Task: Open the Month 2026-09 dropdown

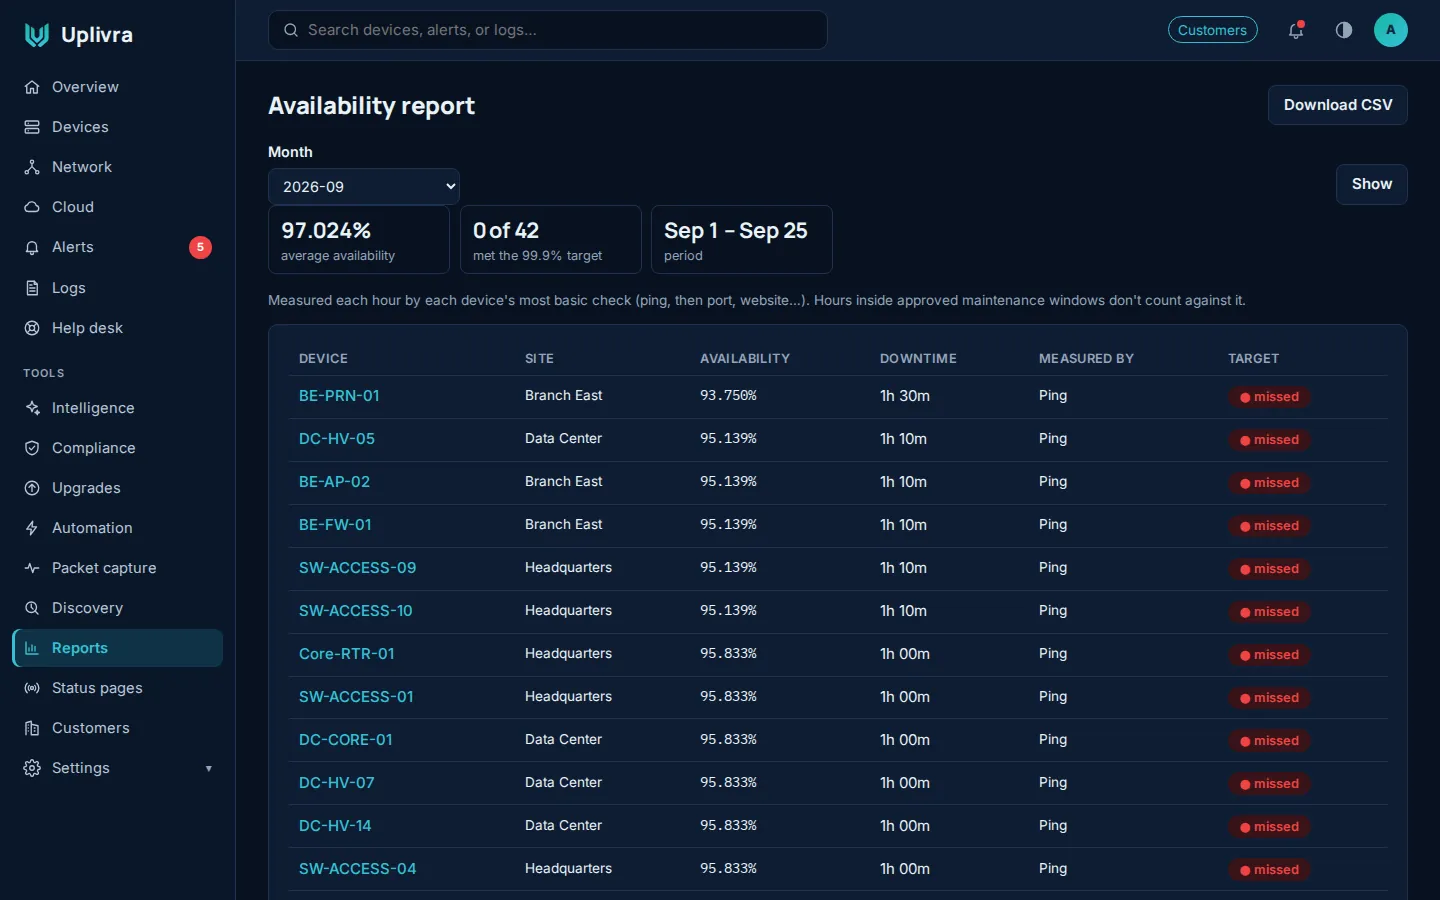Action: click(x=364, y=187)
